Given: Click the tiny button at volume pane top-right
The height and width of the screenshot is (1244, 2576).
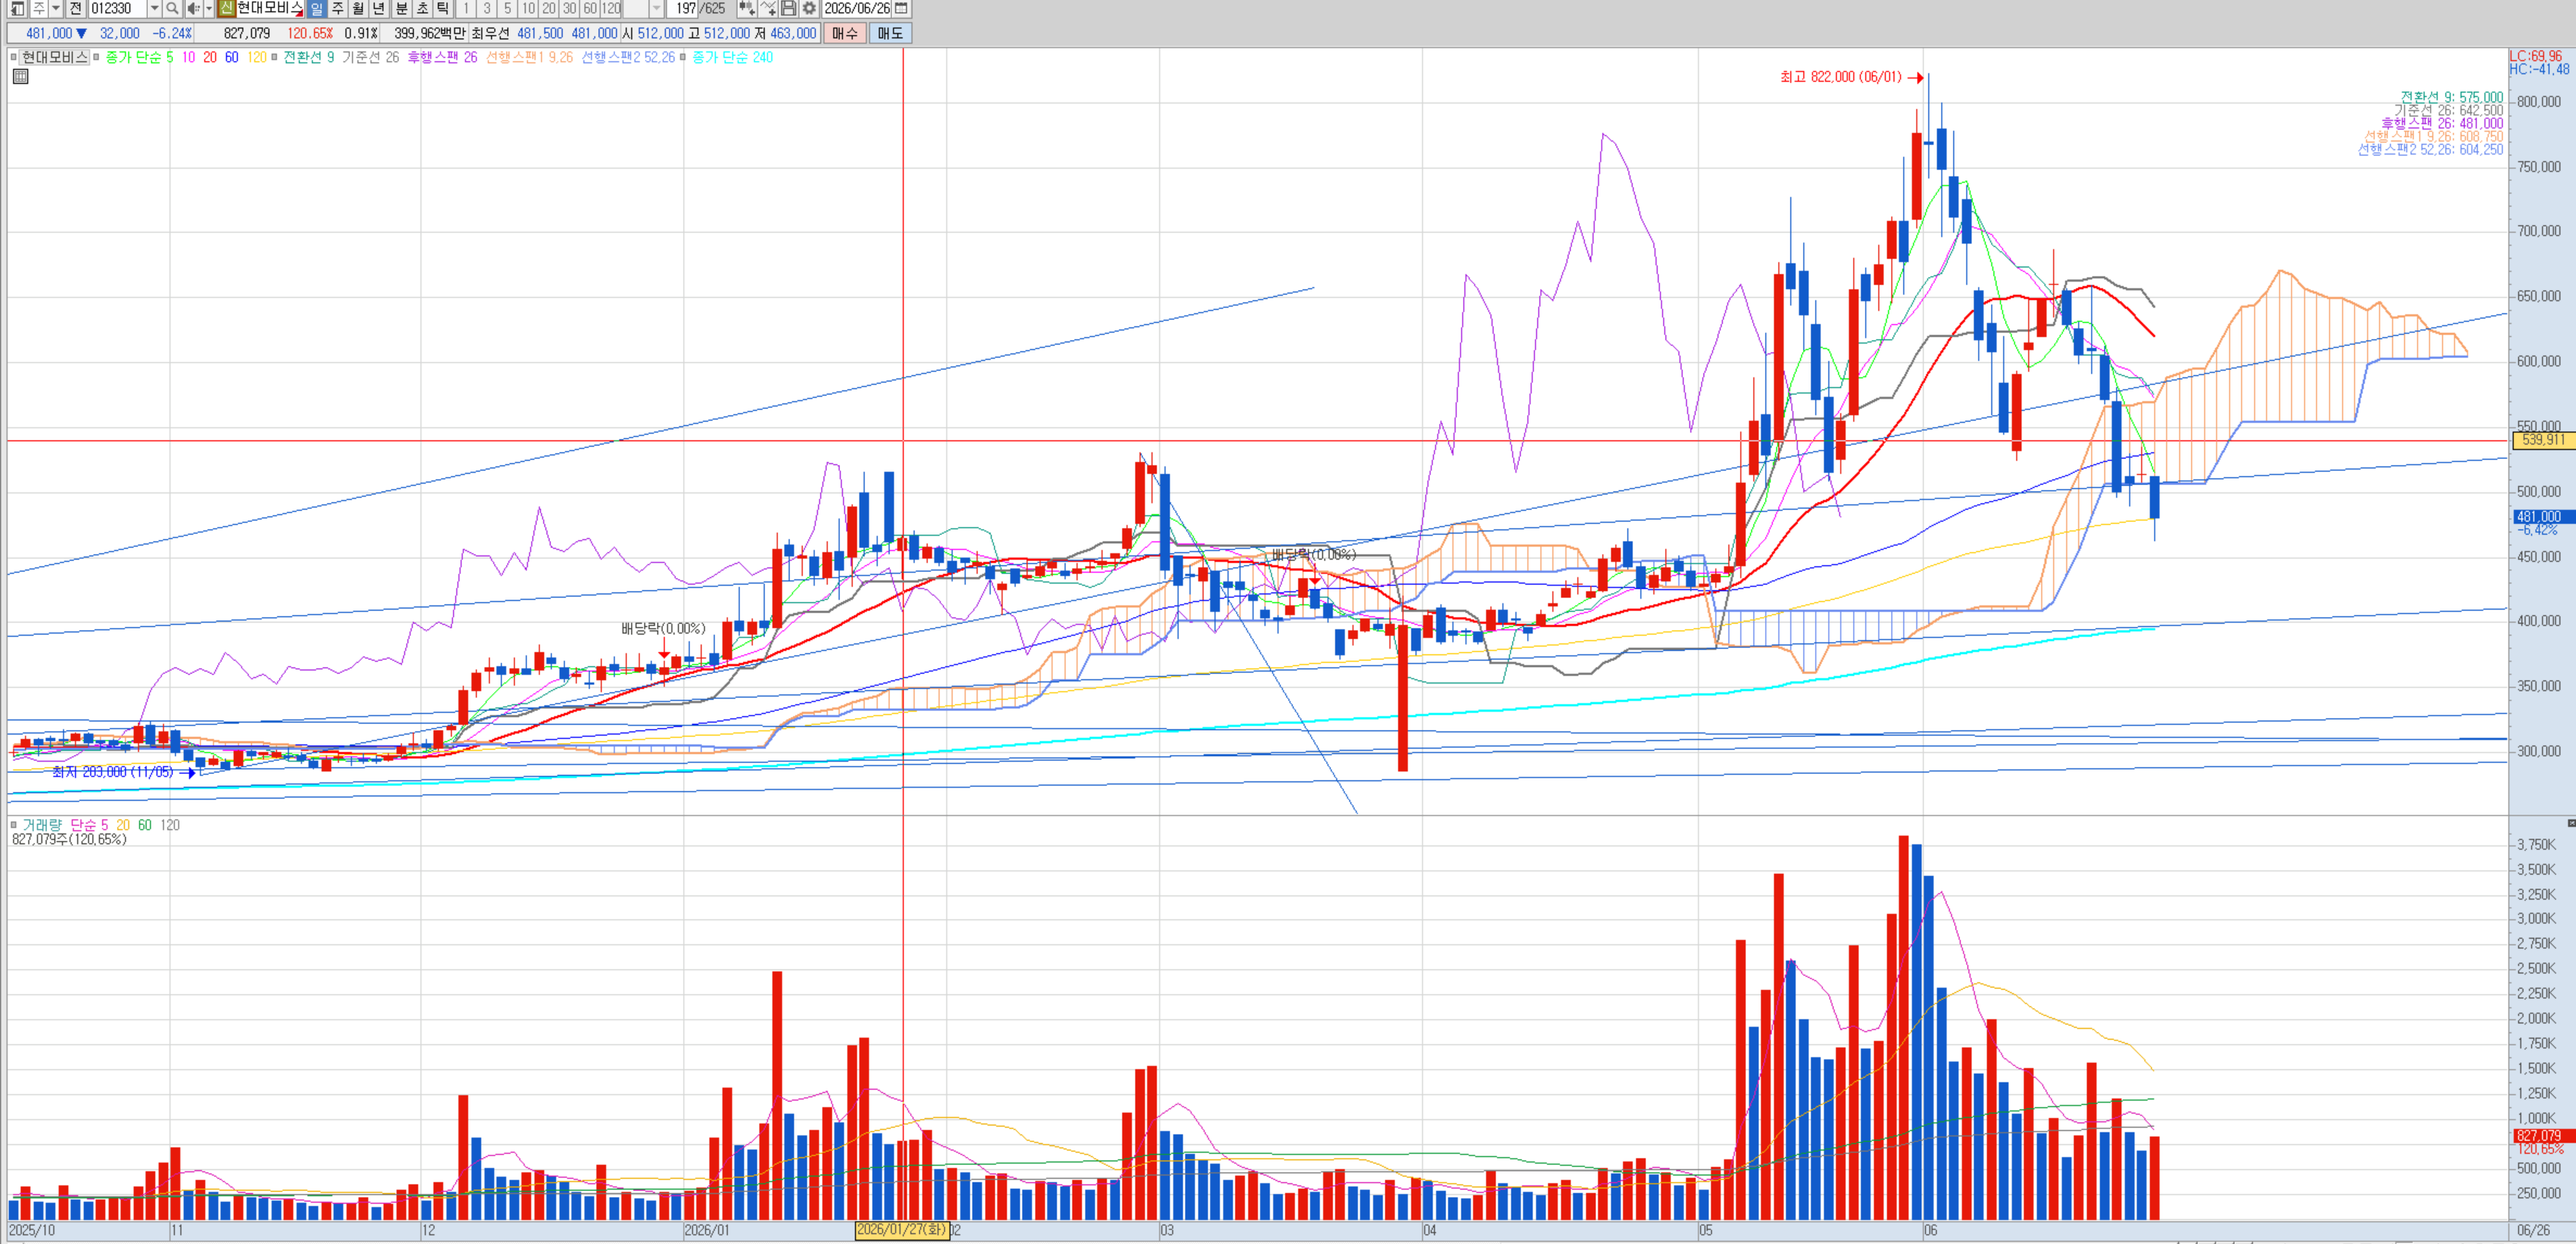Looking at the screenshot, I should point(2571,823).
